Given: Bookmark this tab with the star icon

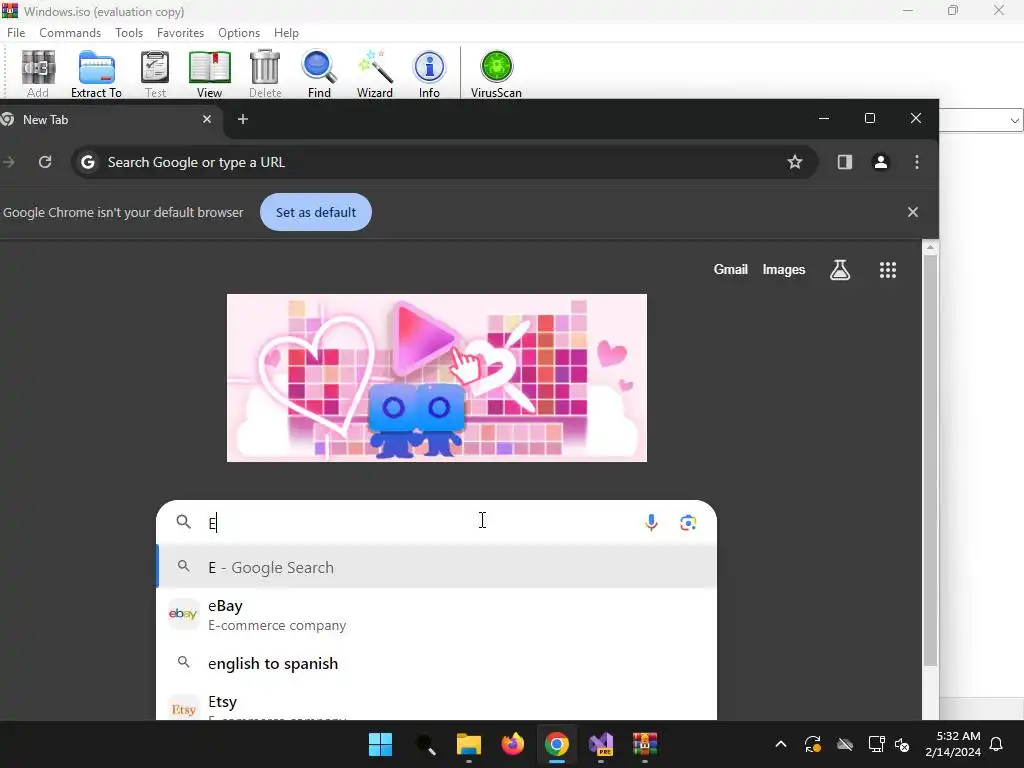Looking at the screenshot, I should [794, 162].
